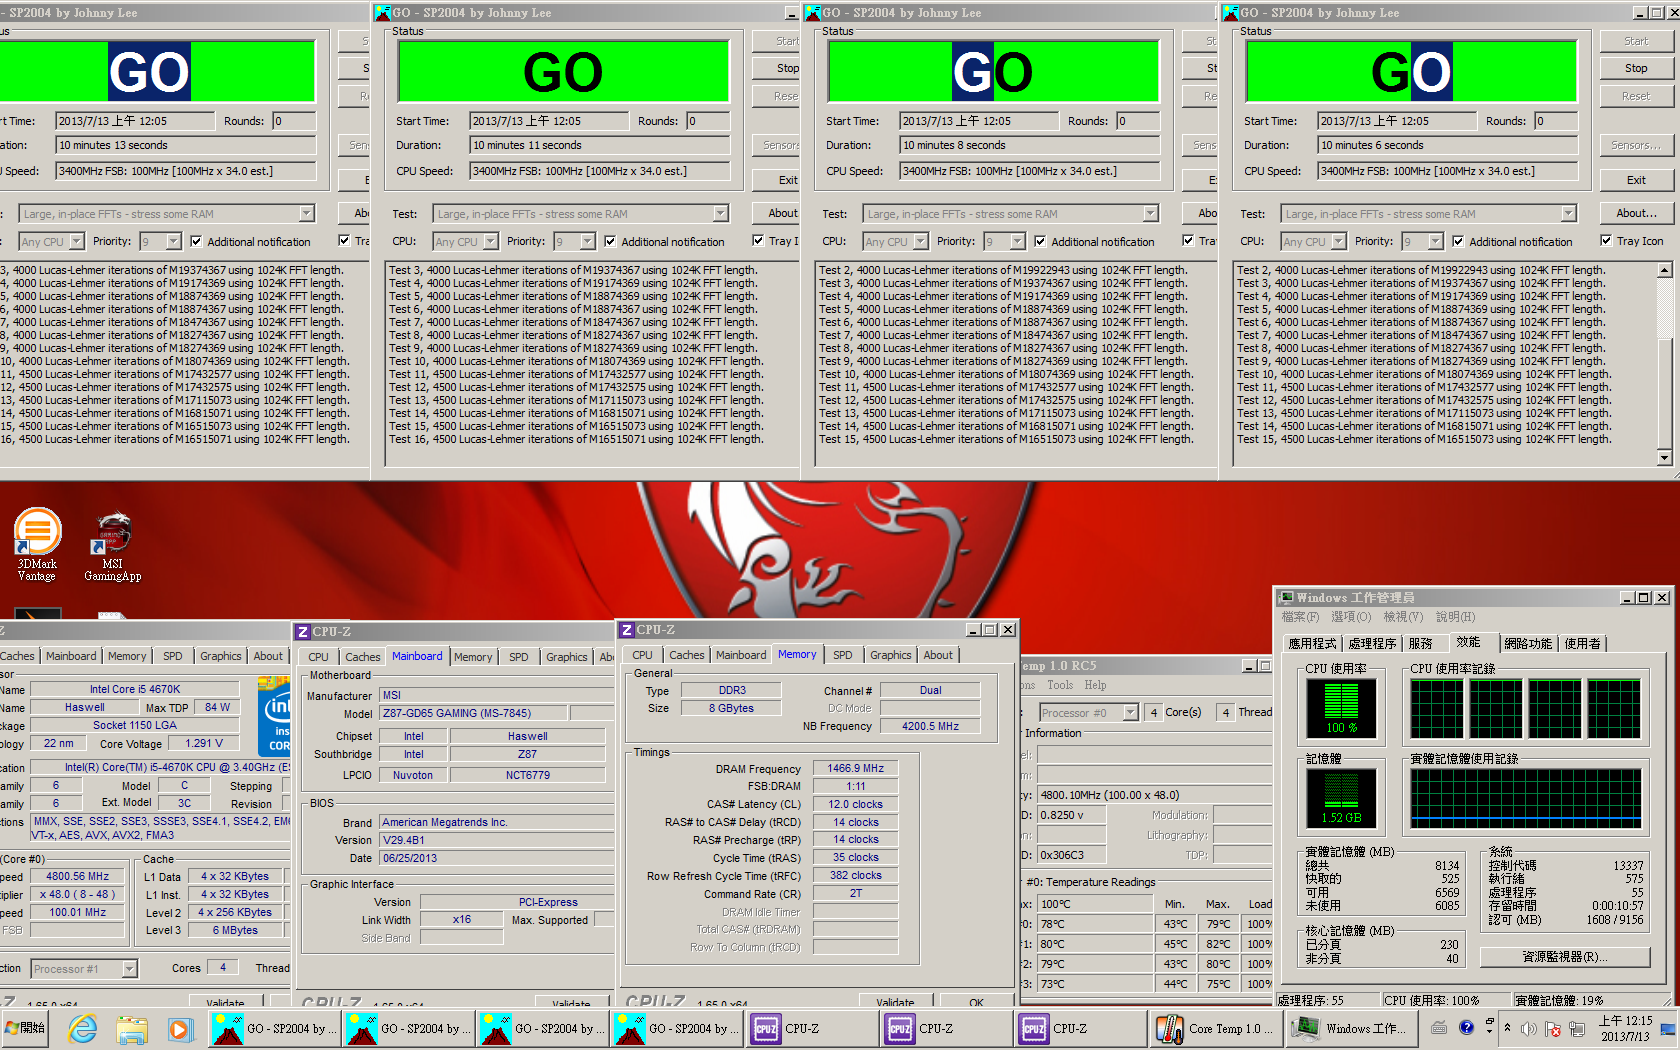Click the CPU Speed field in the SP2004 window at 11 seconds

click(599, 171)
